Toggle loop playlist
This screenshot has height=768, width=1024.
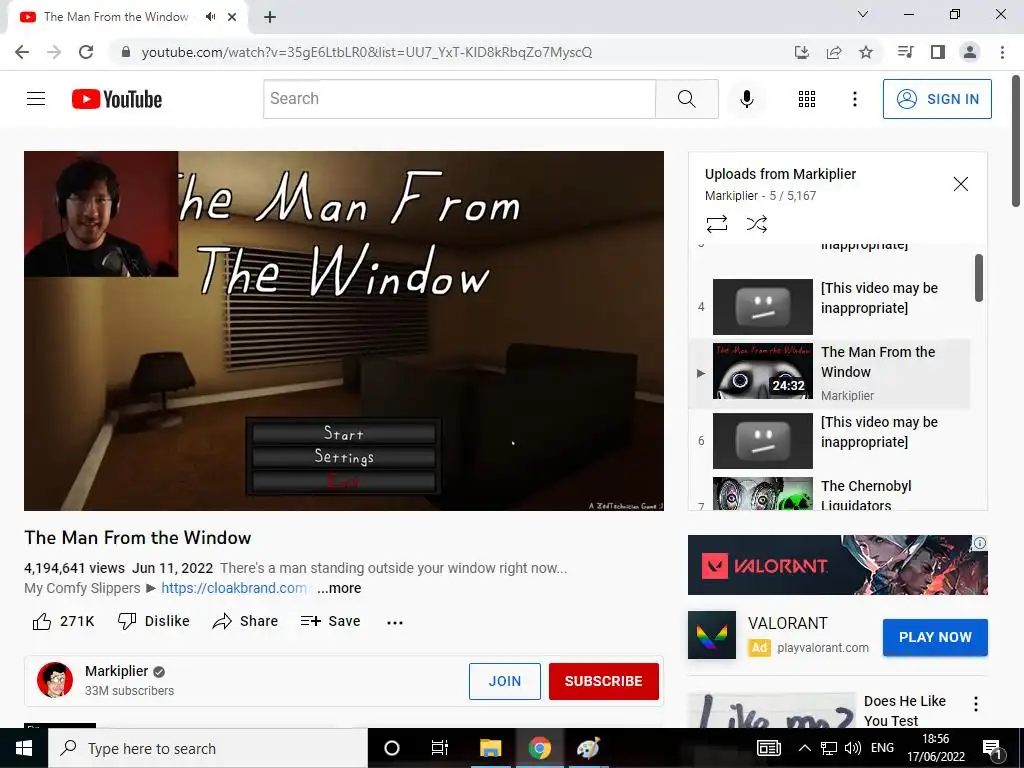[x=716, y=224]
